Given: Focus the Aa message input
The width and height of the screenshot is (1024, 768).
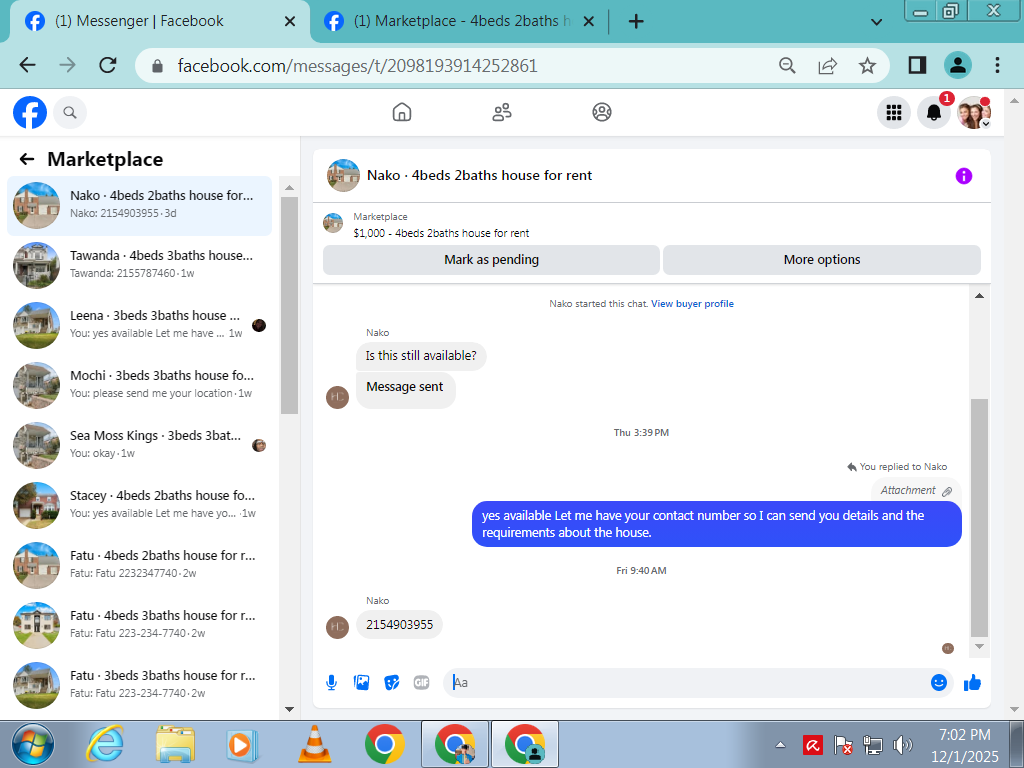Looking at the screenshot, I should [x=686, y=682].
